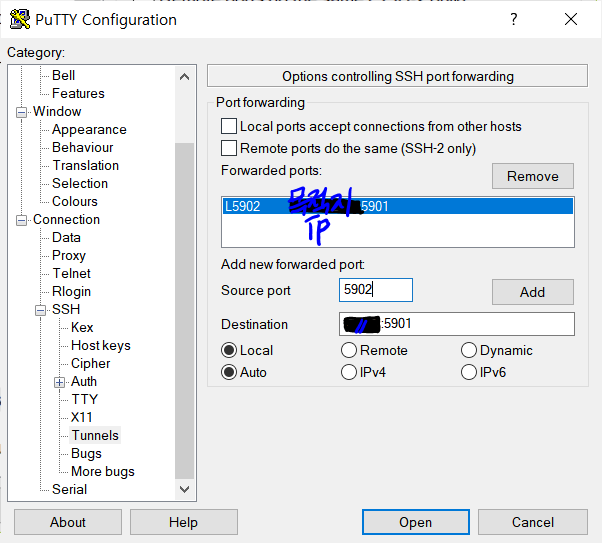The height and width of the screenshot is (543, 602).
Task: Select the Auth category
Action: coord(84,381)
